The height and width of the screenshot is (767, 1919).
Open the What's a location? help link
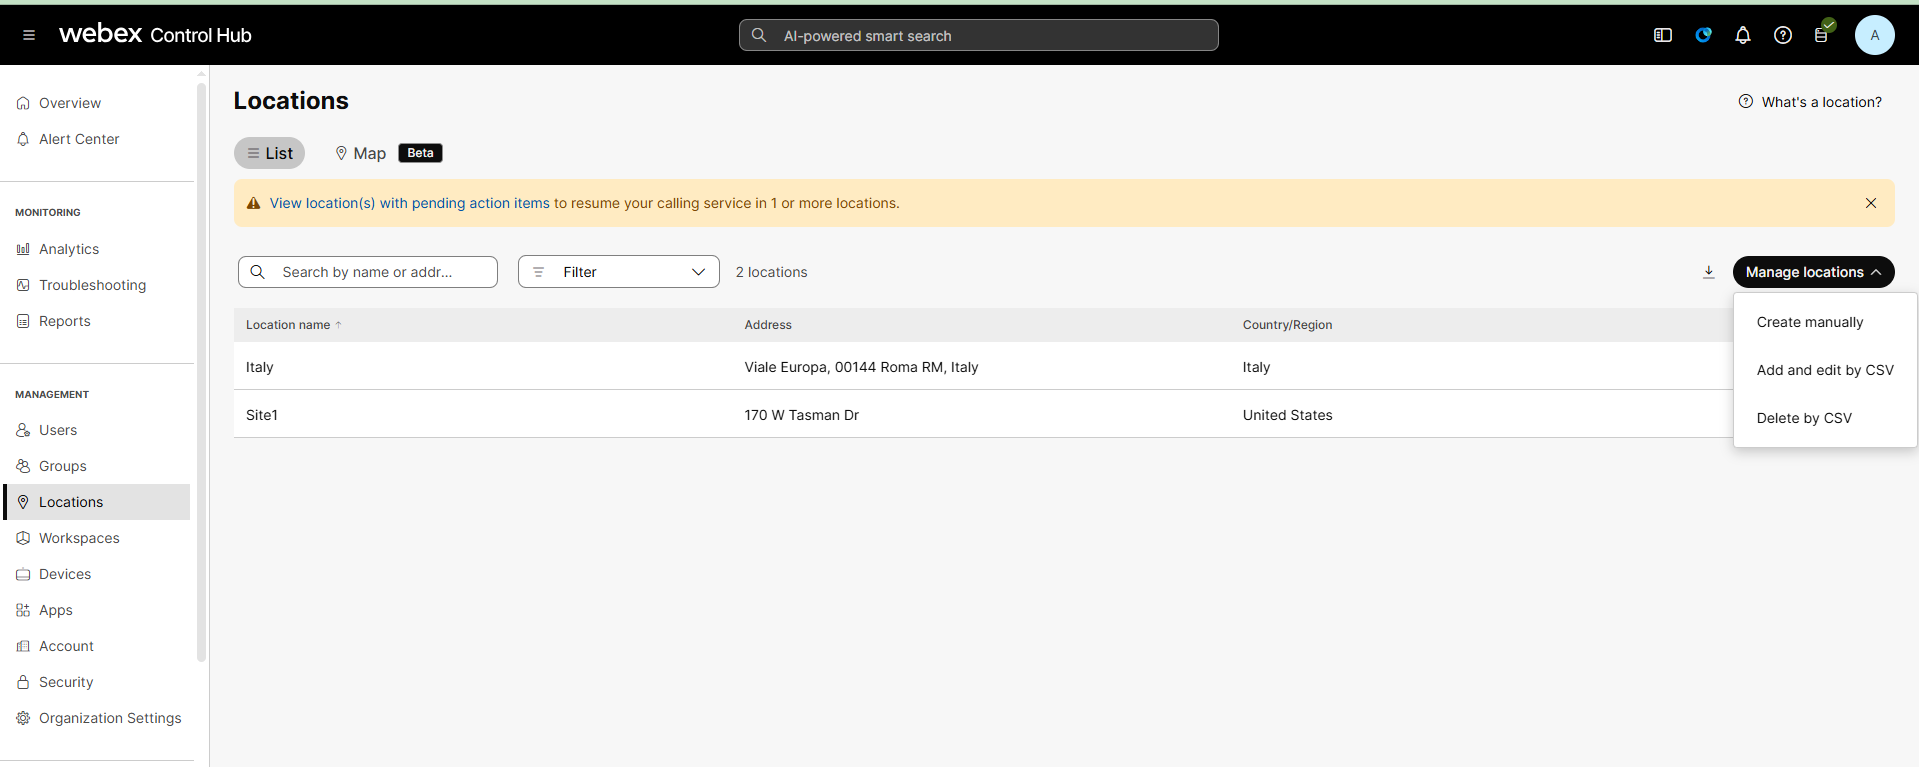[1820, 102]
